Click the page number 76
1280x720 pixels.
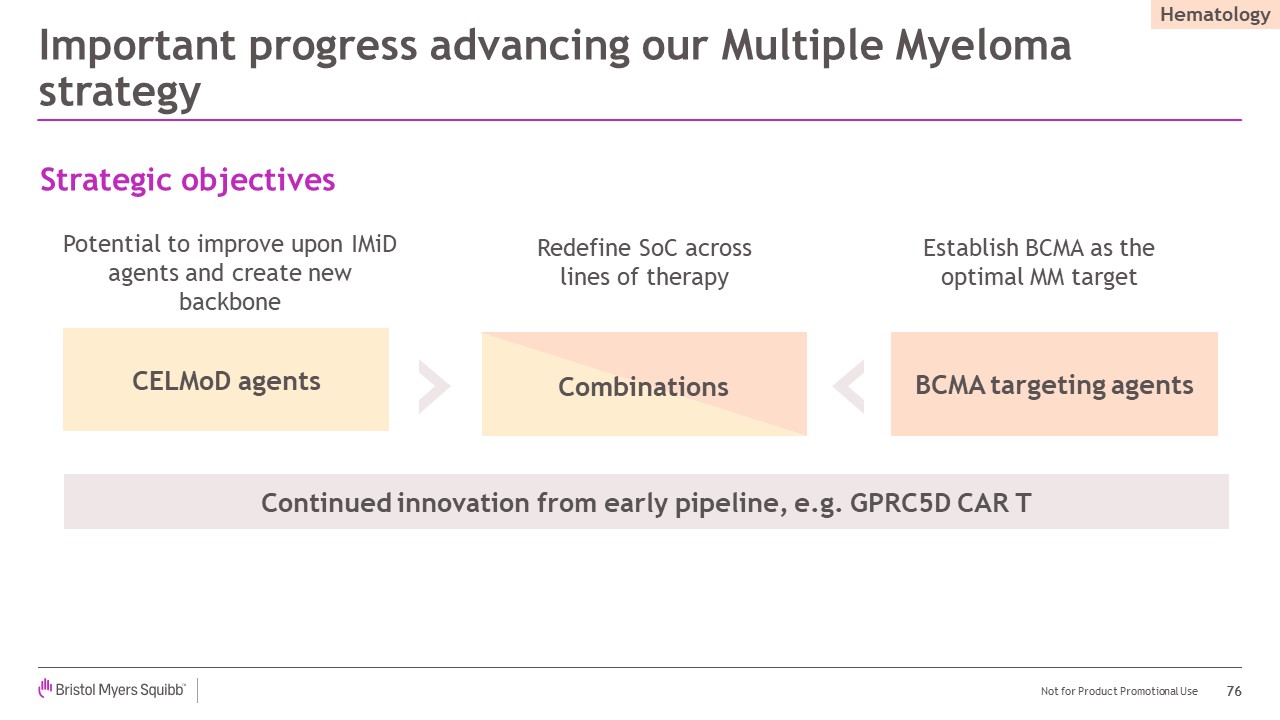coord(1234,691)
